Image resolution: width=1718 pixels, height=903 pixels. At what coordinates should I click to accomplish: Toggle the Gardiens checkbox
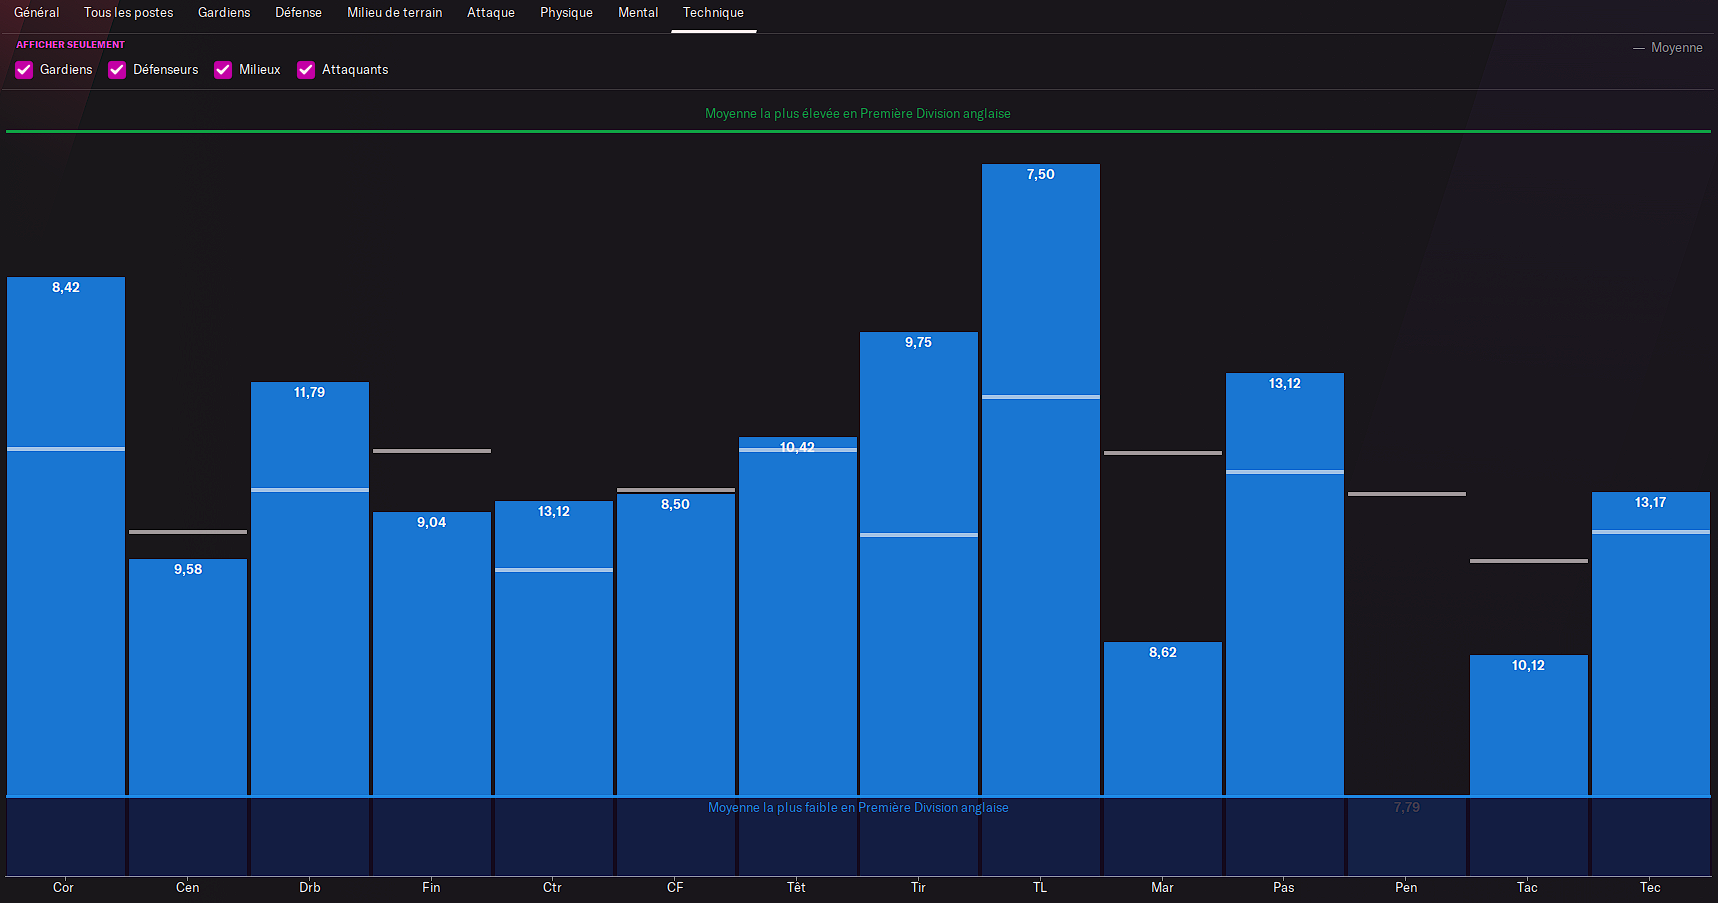coord(25,70)
